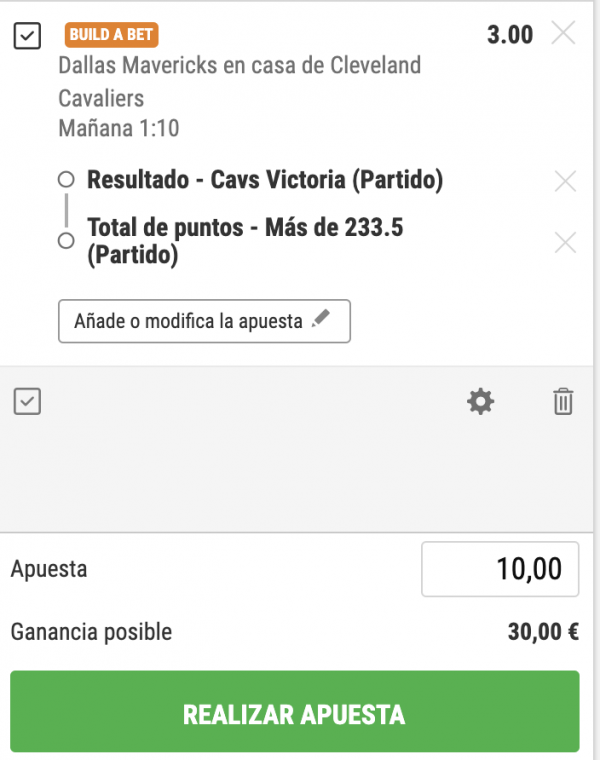Toggle the select-all checkbox near the gear

tap(27, 401)
